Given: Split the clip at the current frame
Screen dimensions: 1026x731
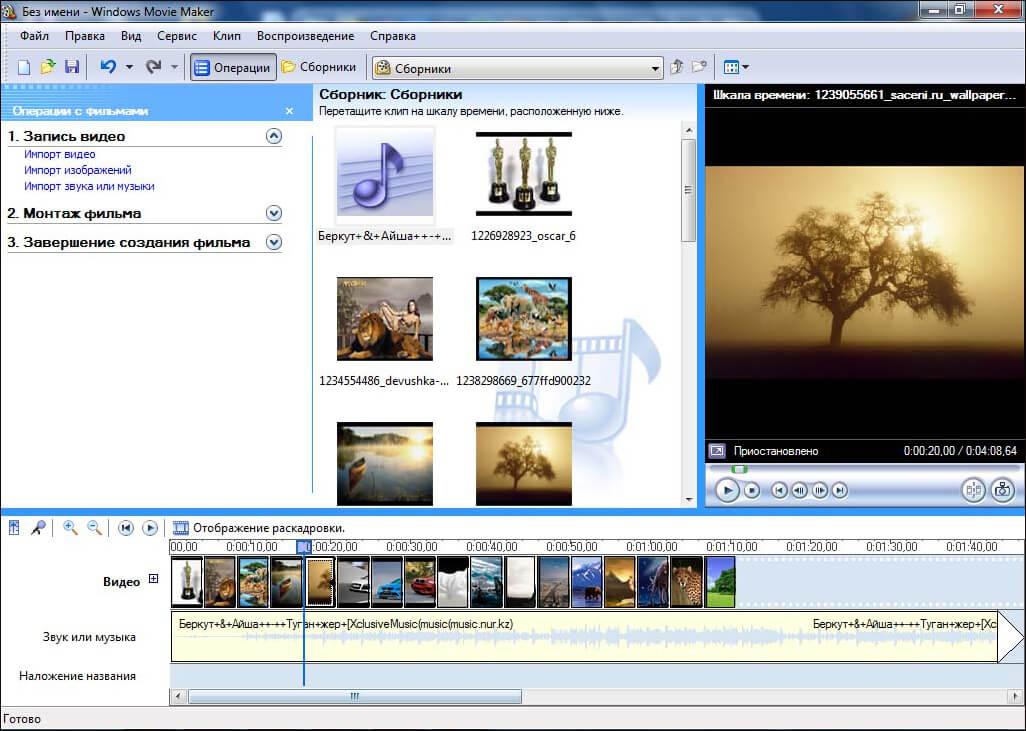Looking at the screenshot, I should 974,490.
